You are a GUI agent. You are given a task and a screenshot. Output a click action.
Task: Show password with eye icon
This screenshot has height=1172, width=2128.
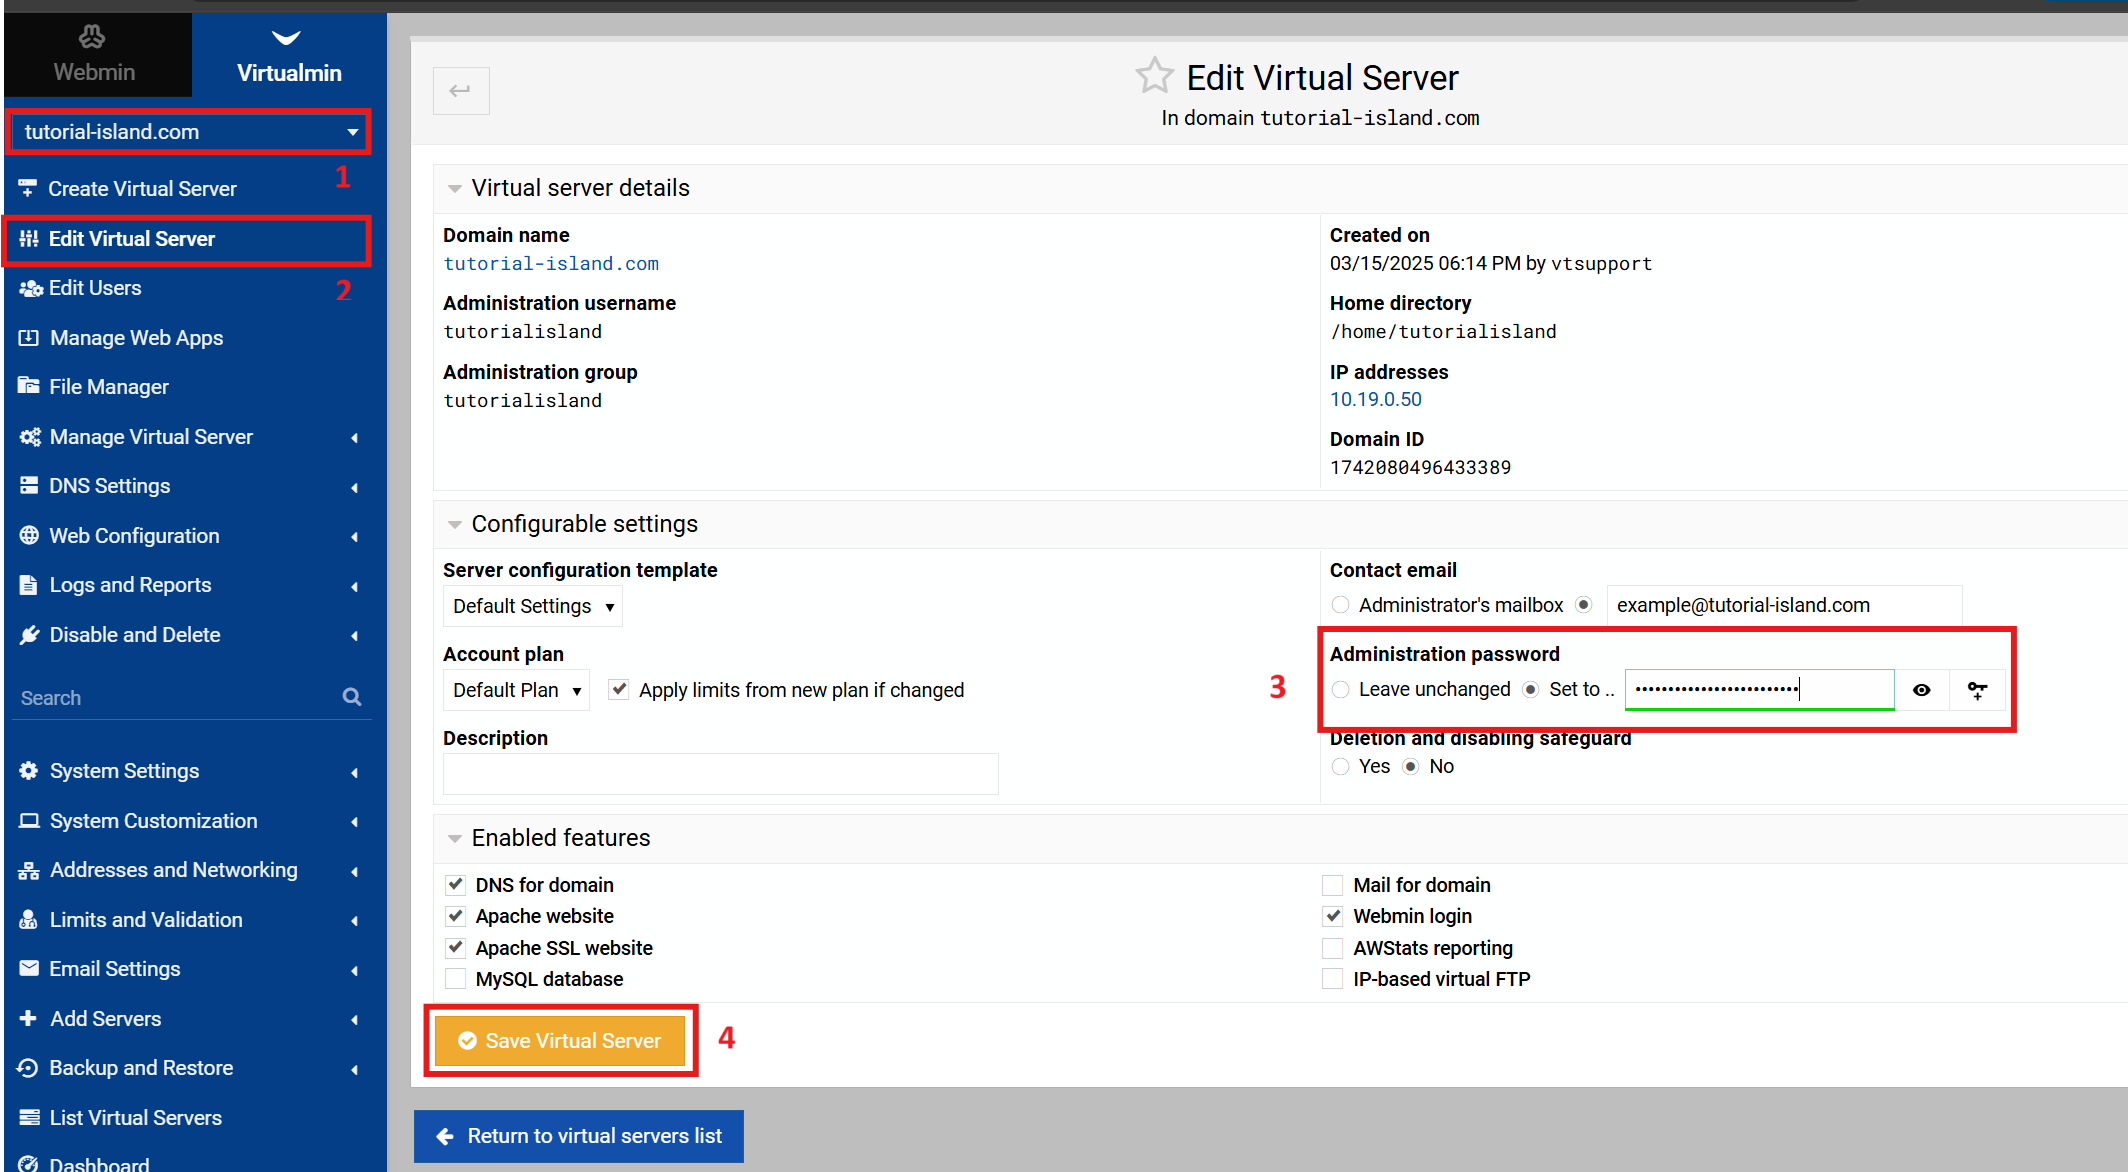coord(1921,690)
